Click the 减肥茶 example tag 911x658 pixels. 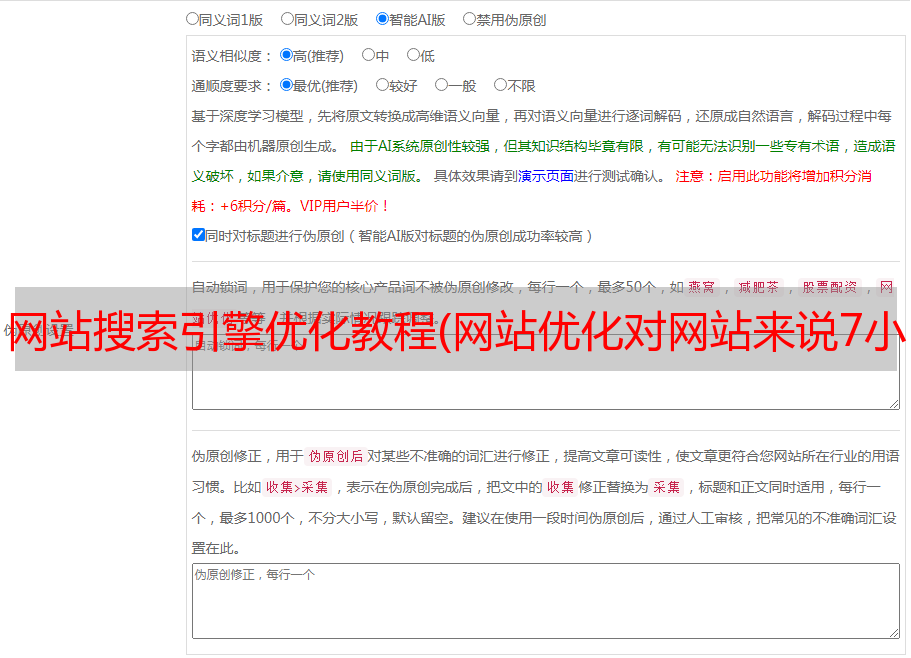coord(758,287)
